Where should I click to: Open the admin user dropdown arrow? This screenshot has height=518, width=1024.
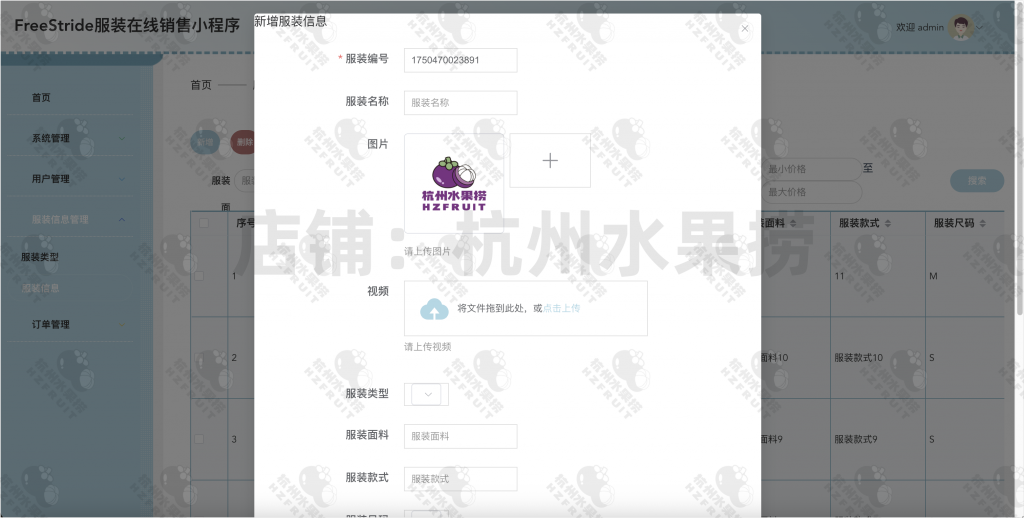click(980, 27)
